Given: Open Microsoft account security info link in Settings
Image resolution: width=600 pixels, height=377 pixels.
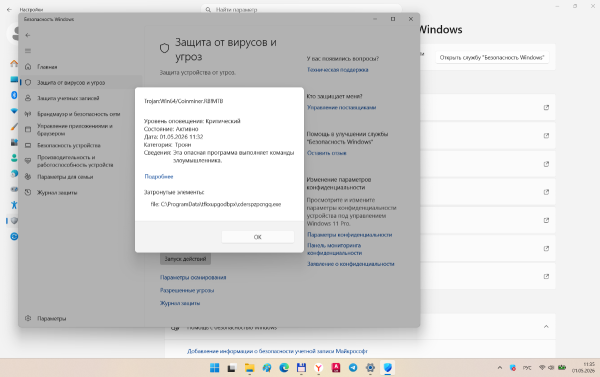Looking at the screenshot, I should [x=277, y=351].
